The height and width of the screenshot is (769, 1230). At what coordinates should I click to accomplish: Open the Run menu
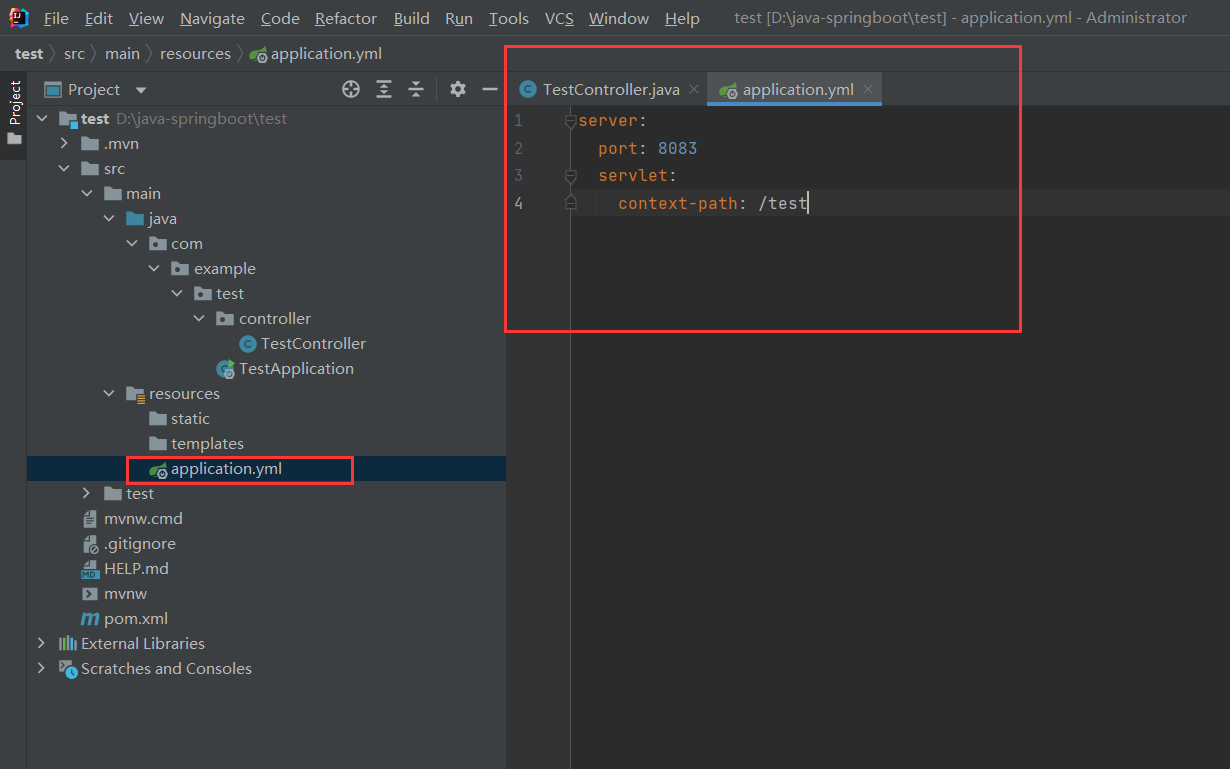459,18
